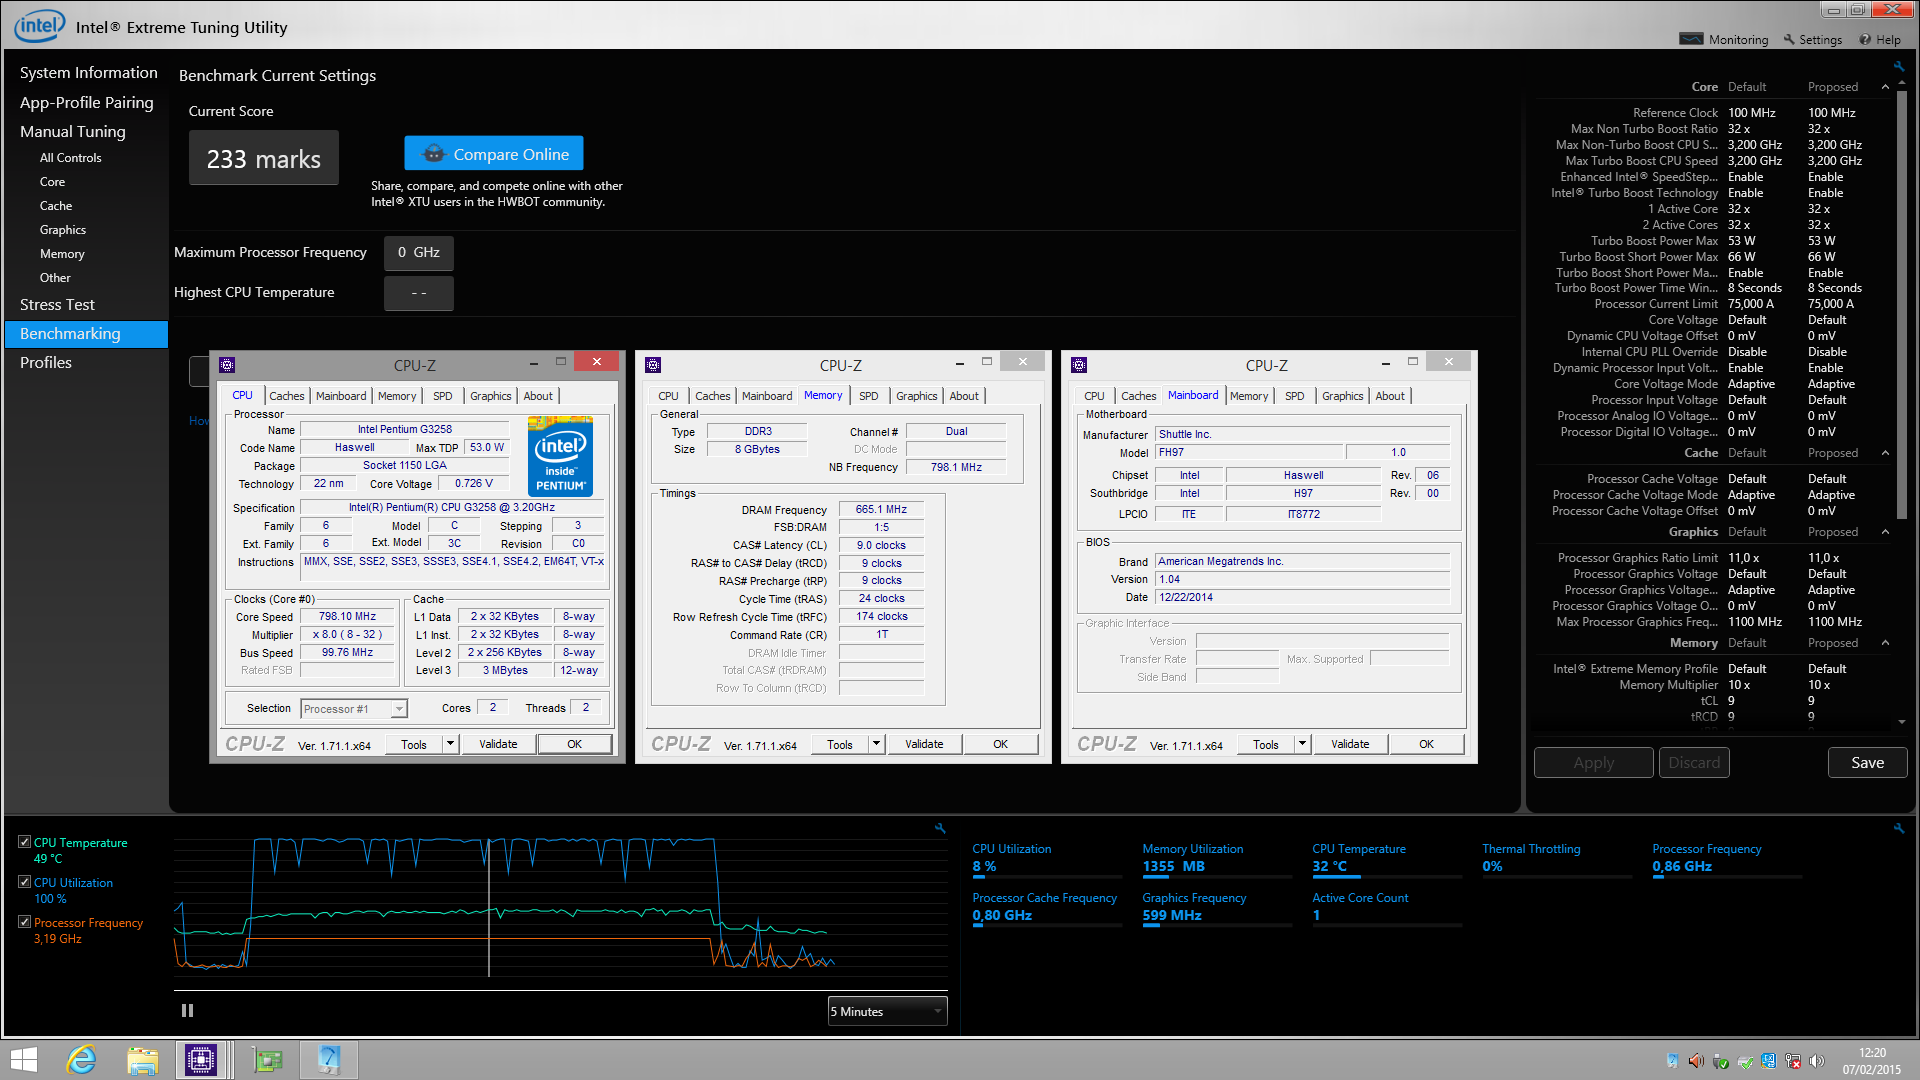
Task: Open Profiles in the sidebar
Action: pyautogui.click(x=46, y=362)
